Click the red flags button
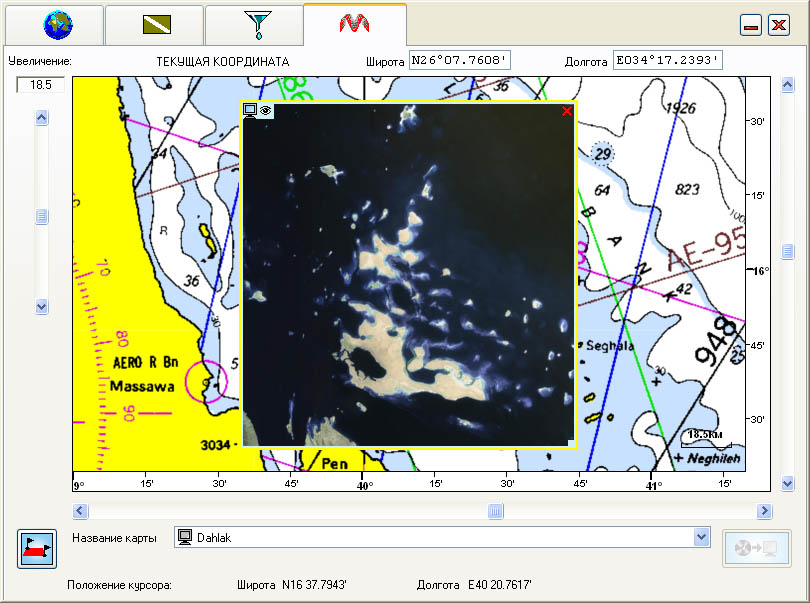810x603 pixels. [36, 549]
